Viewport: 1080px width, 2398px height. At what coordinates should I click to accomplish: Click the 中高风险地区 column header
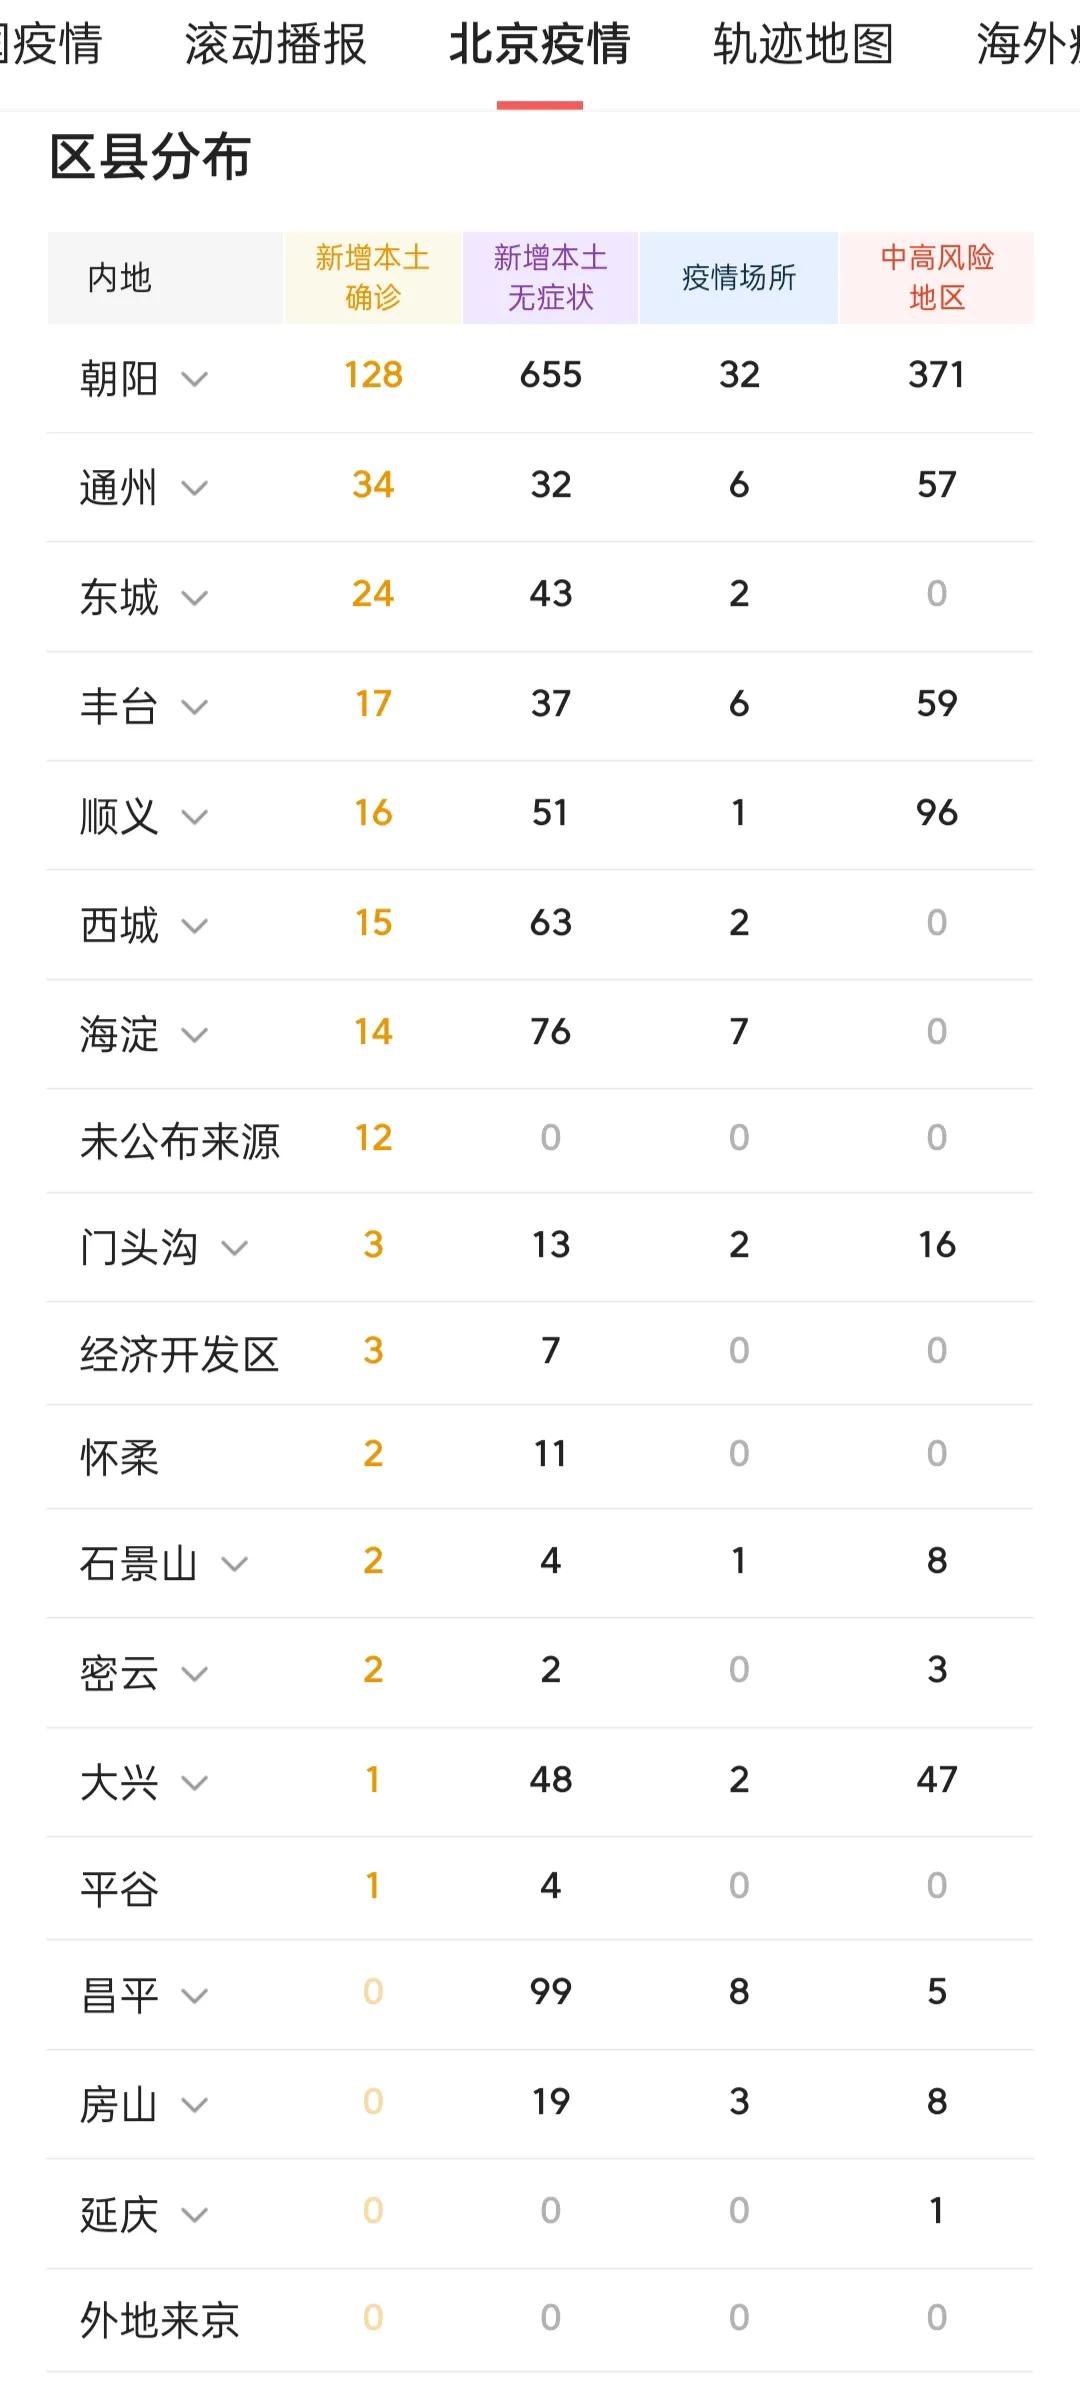click(x=936, y=278)
